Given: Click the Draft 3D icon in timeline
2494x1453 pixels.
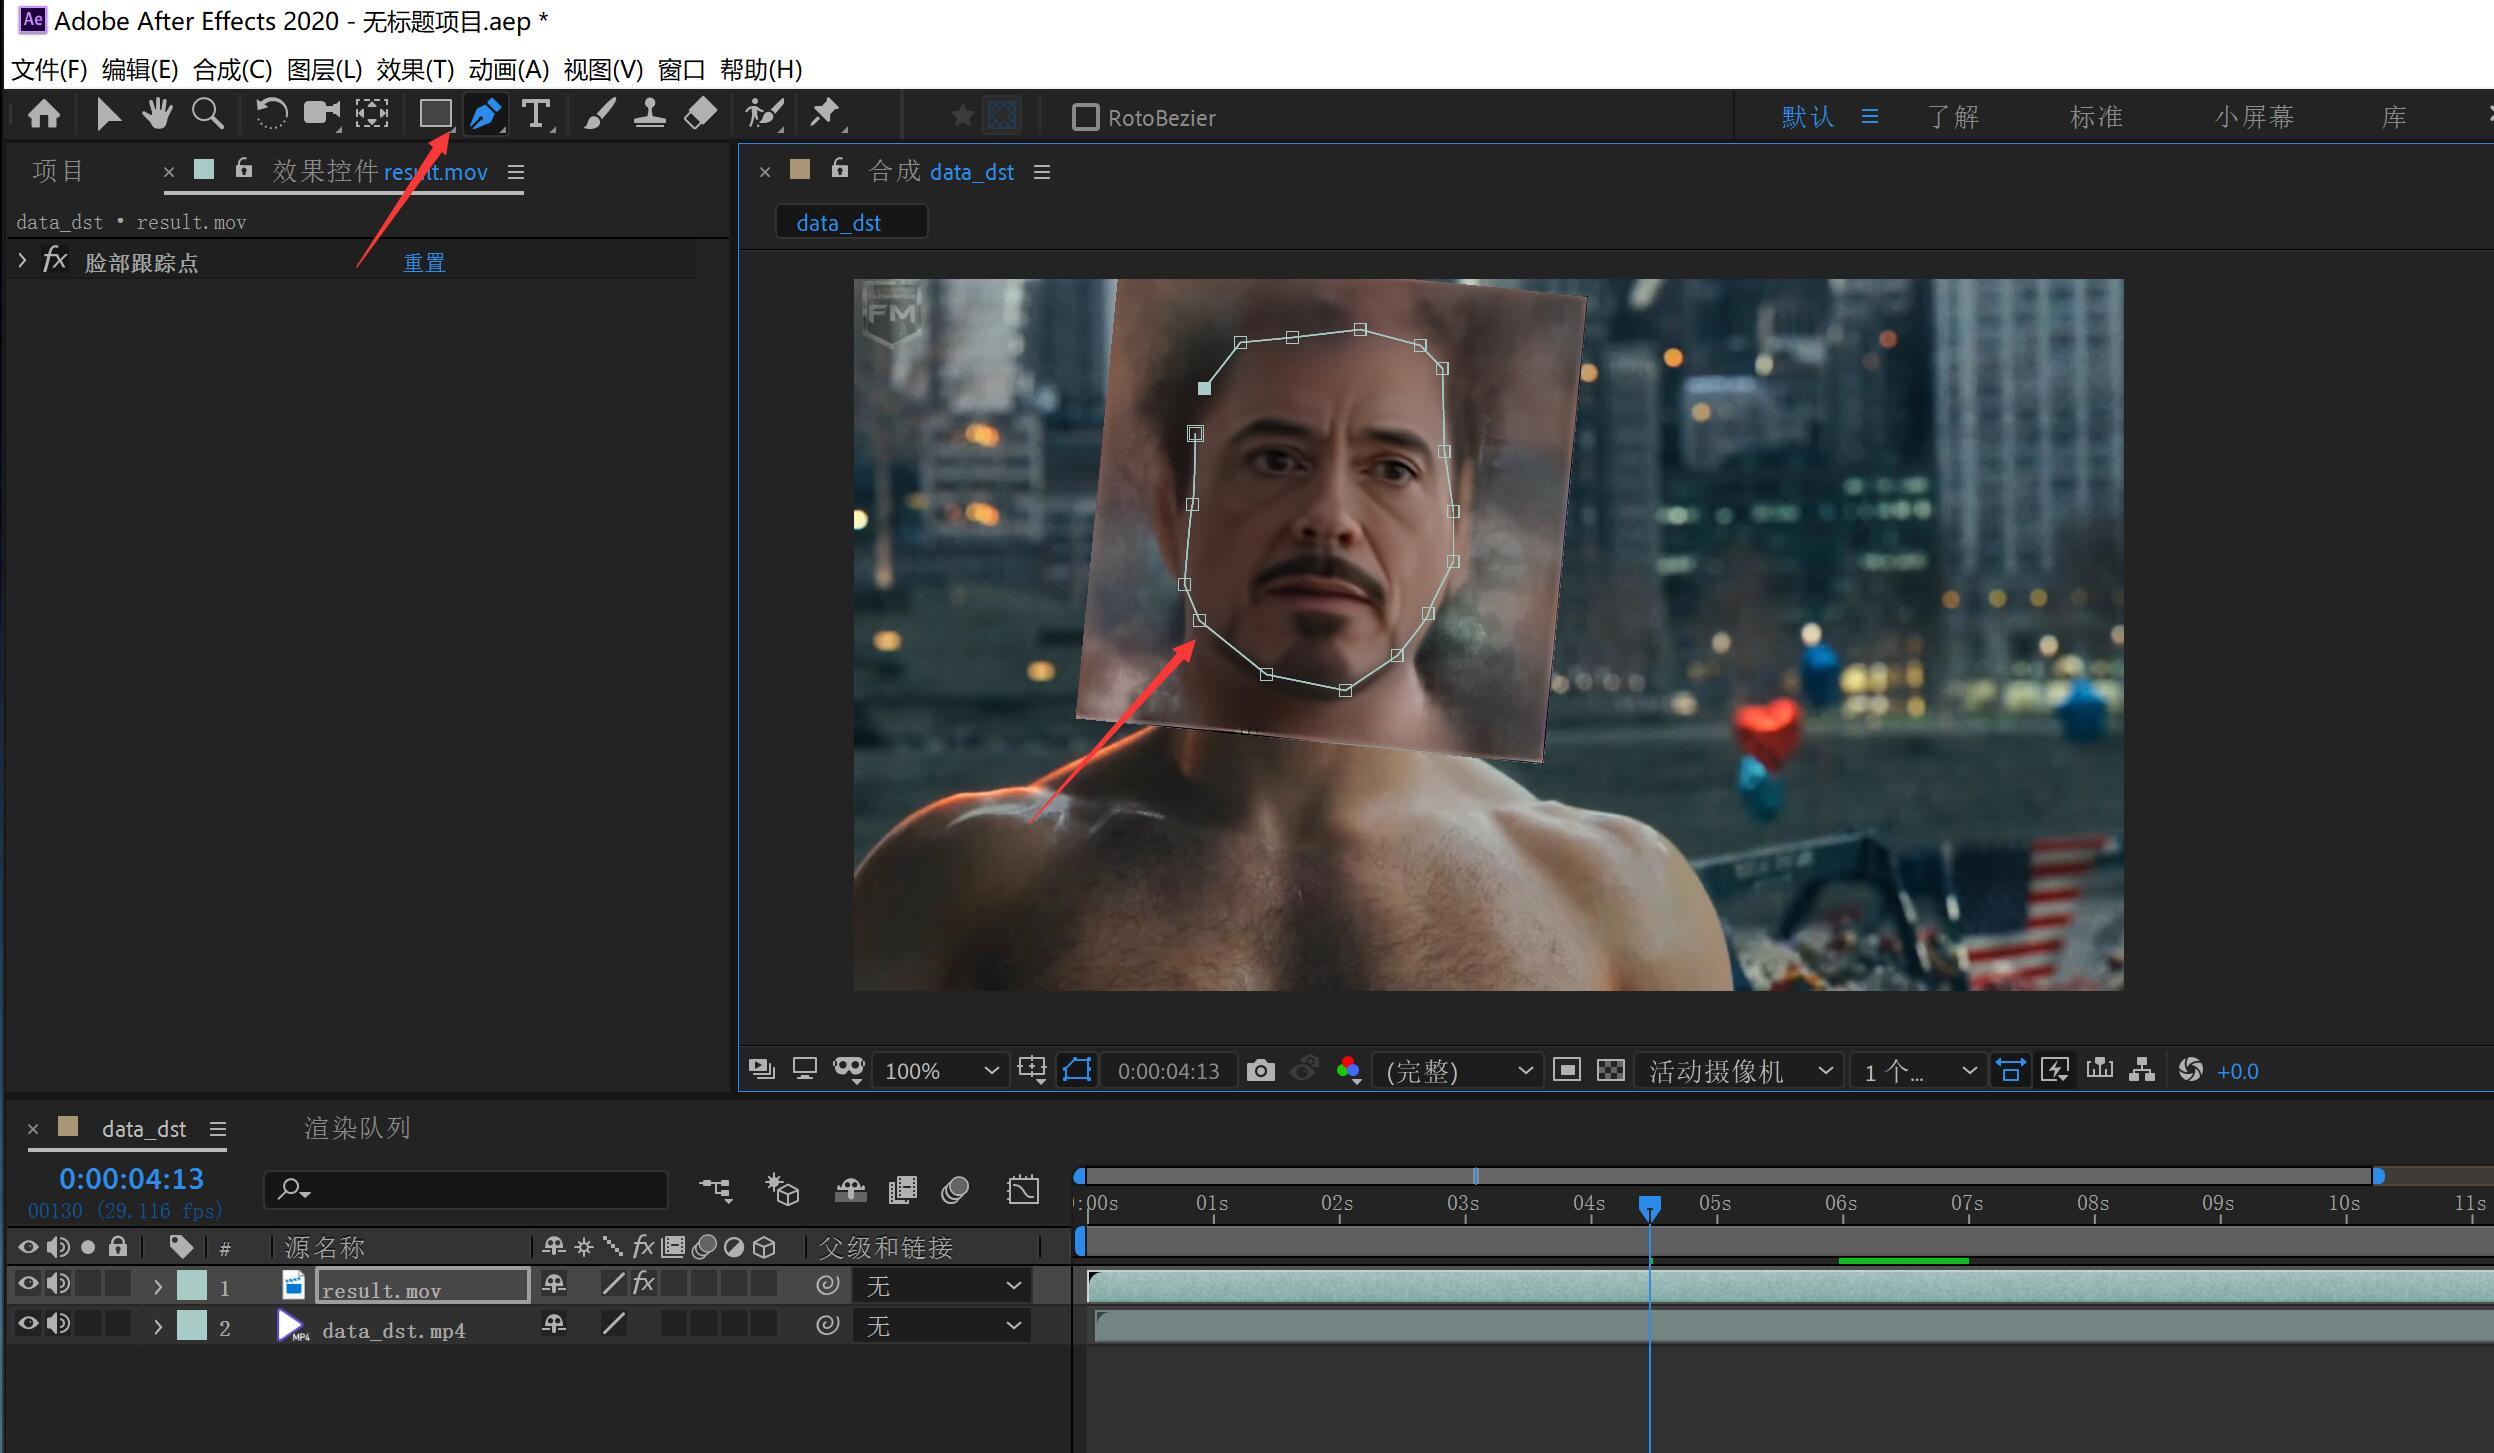Looking at the screenshot, I should click(782, 1190).
